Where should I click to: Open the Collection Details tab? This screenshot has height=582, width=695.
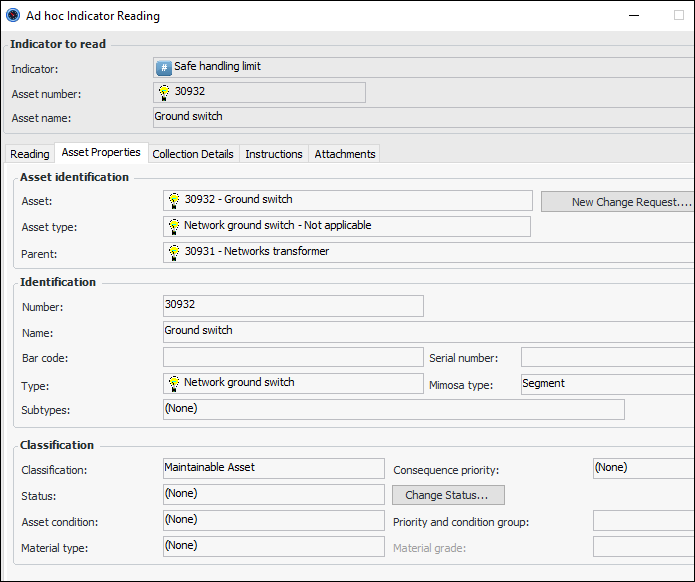(x=193, y=154)
